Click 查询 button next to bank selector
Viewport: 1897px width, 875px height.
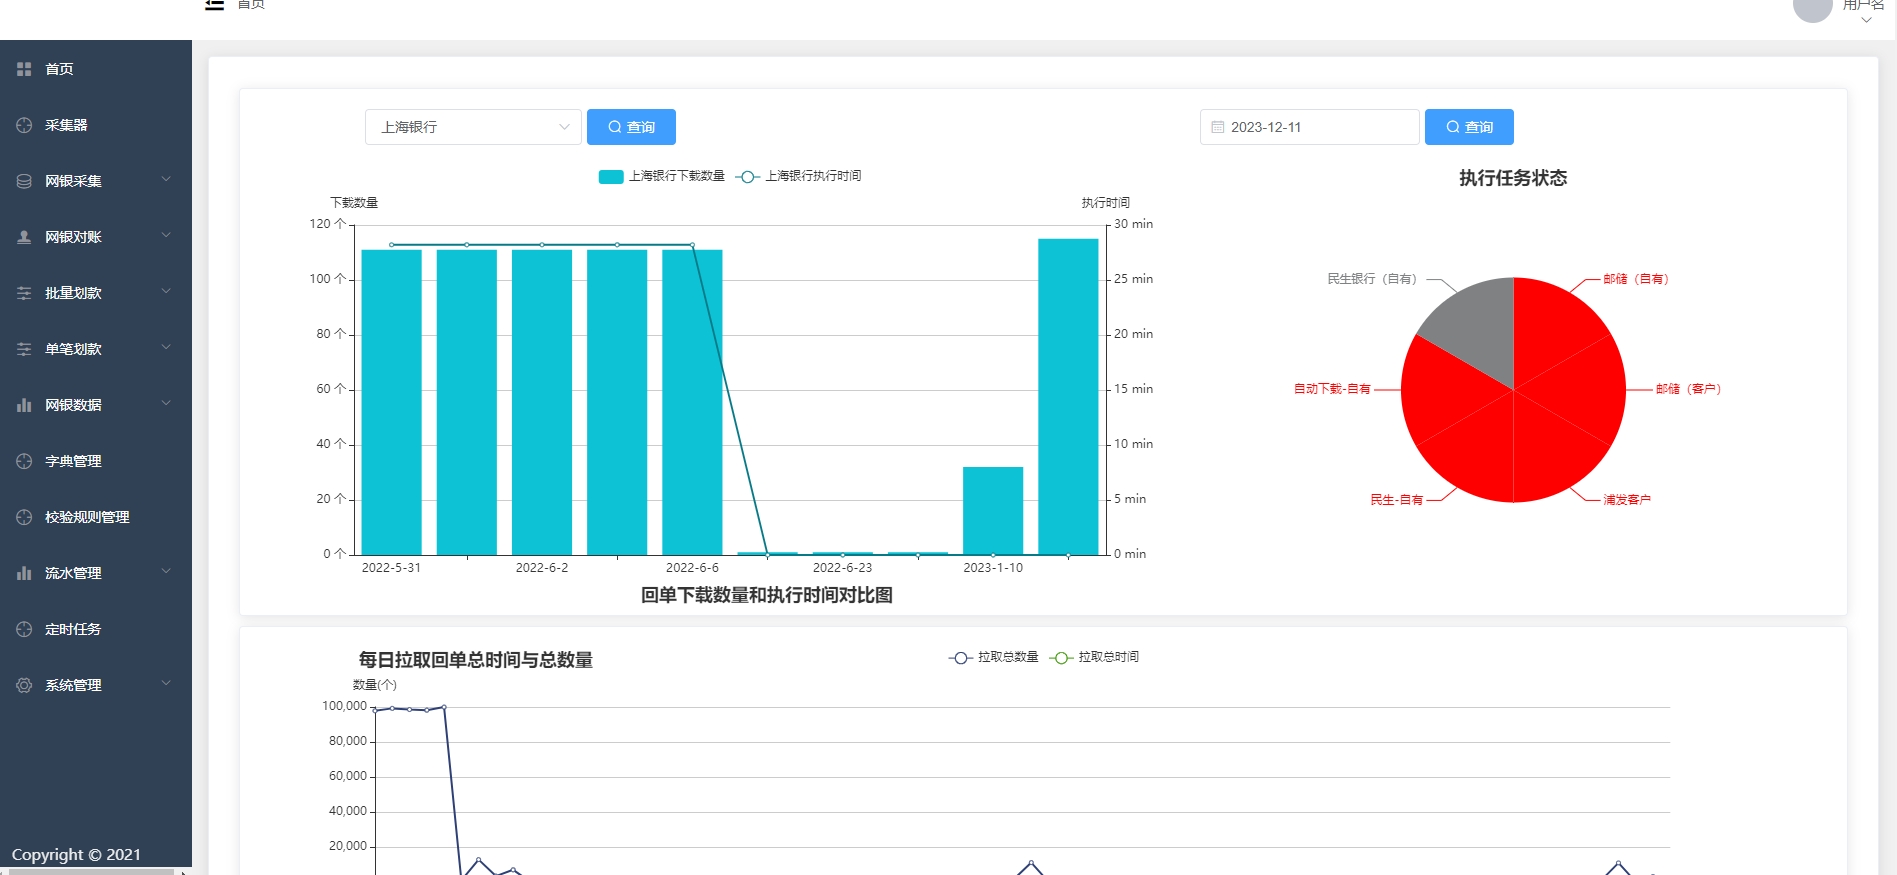[x=631, y=127]
